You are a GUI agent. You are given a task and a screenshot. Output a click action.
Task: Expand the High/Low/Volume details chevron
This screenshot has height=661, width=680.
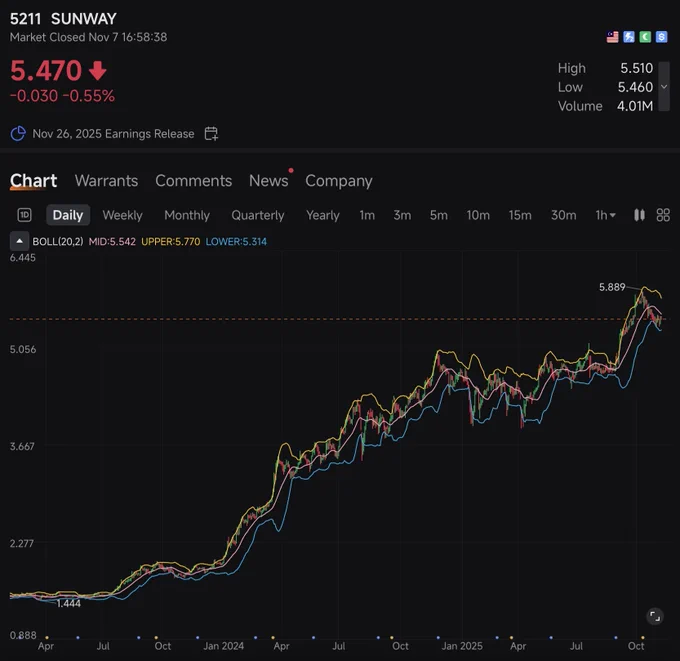click(664, 87)
